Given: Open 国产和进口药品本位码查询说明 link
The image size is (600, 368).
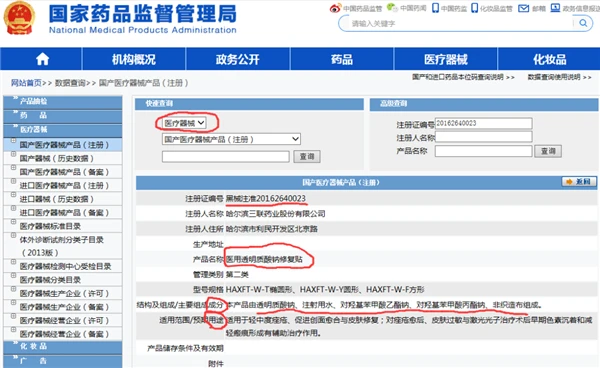Looking at the screenshot, I should (463, 77).
